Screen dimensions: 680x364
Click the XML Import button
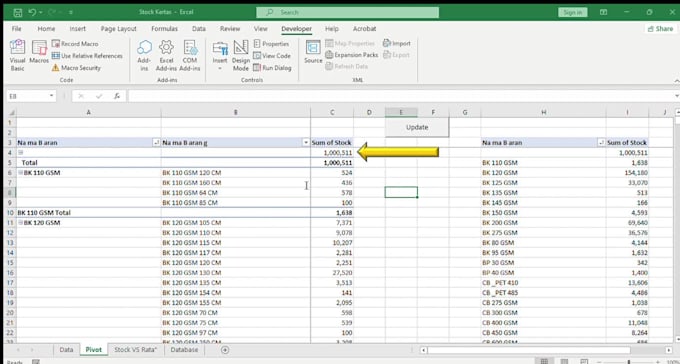coord(396,43)
